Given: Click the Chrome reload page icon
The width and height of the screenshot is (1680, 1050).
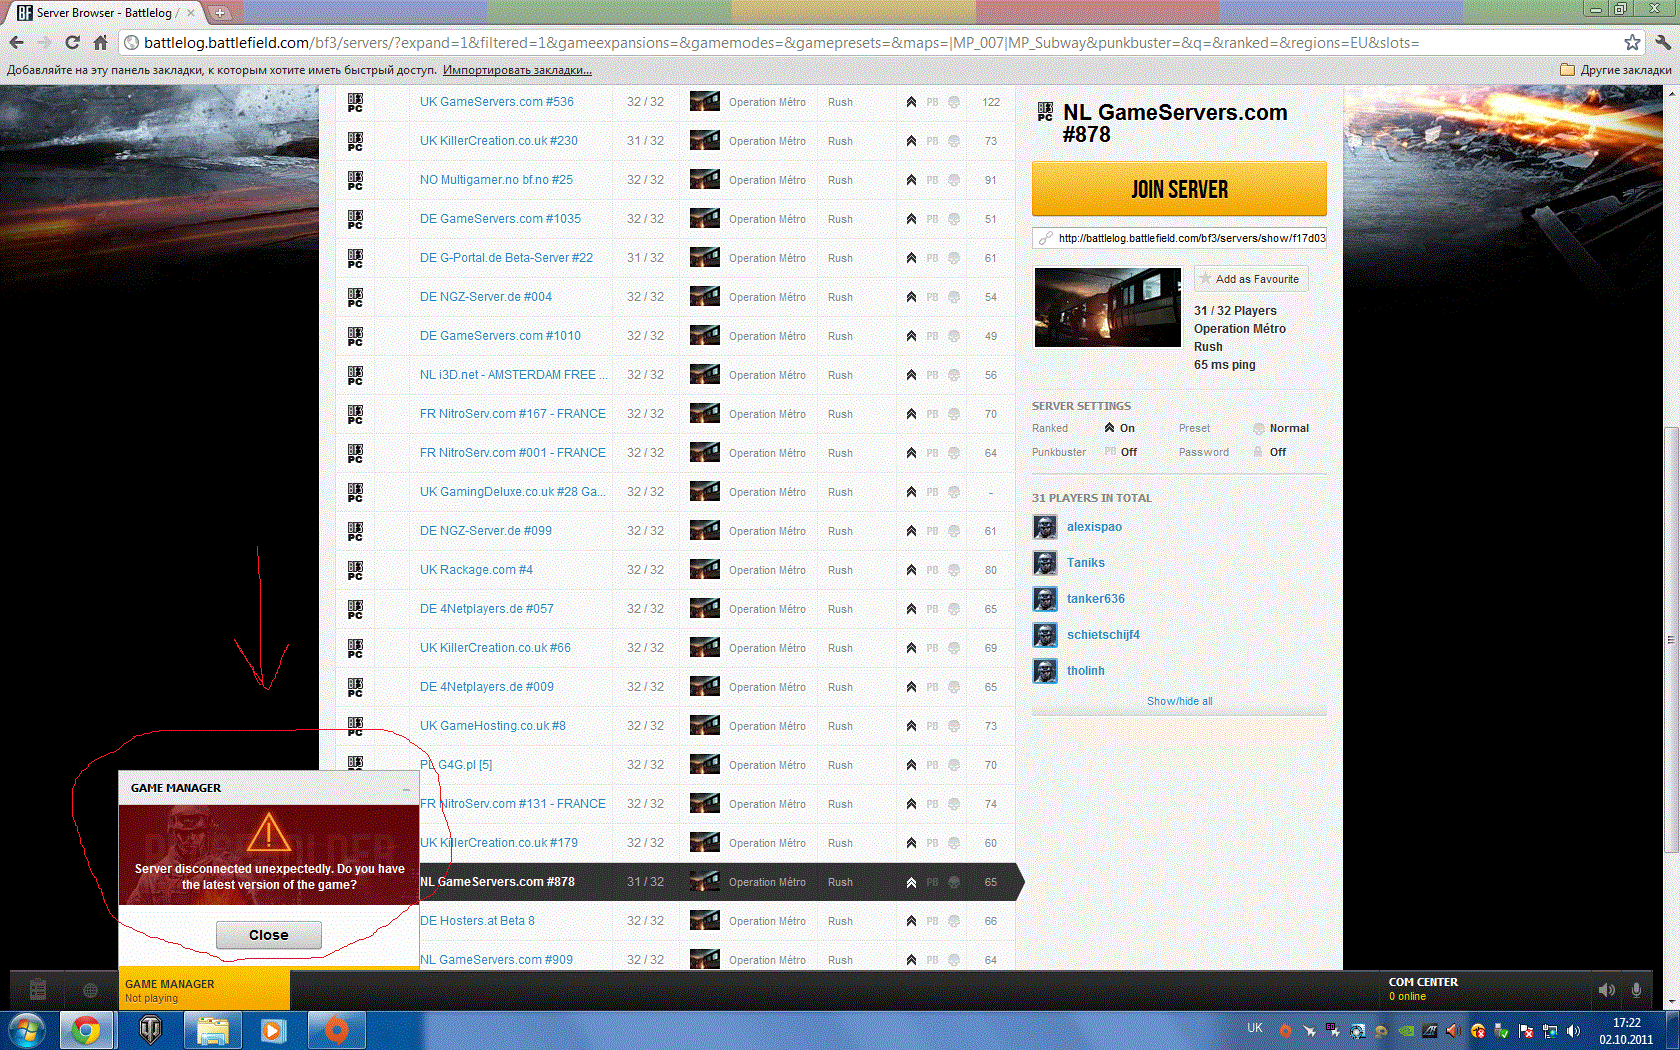Looking at the screenshot, I should (72, 43).
